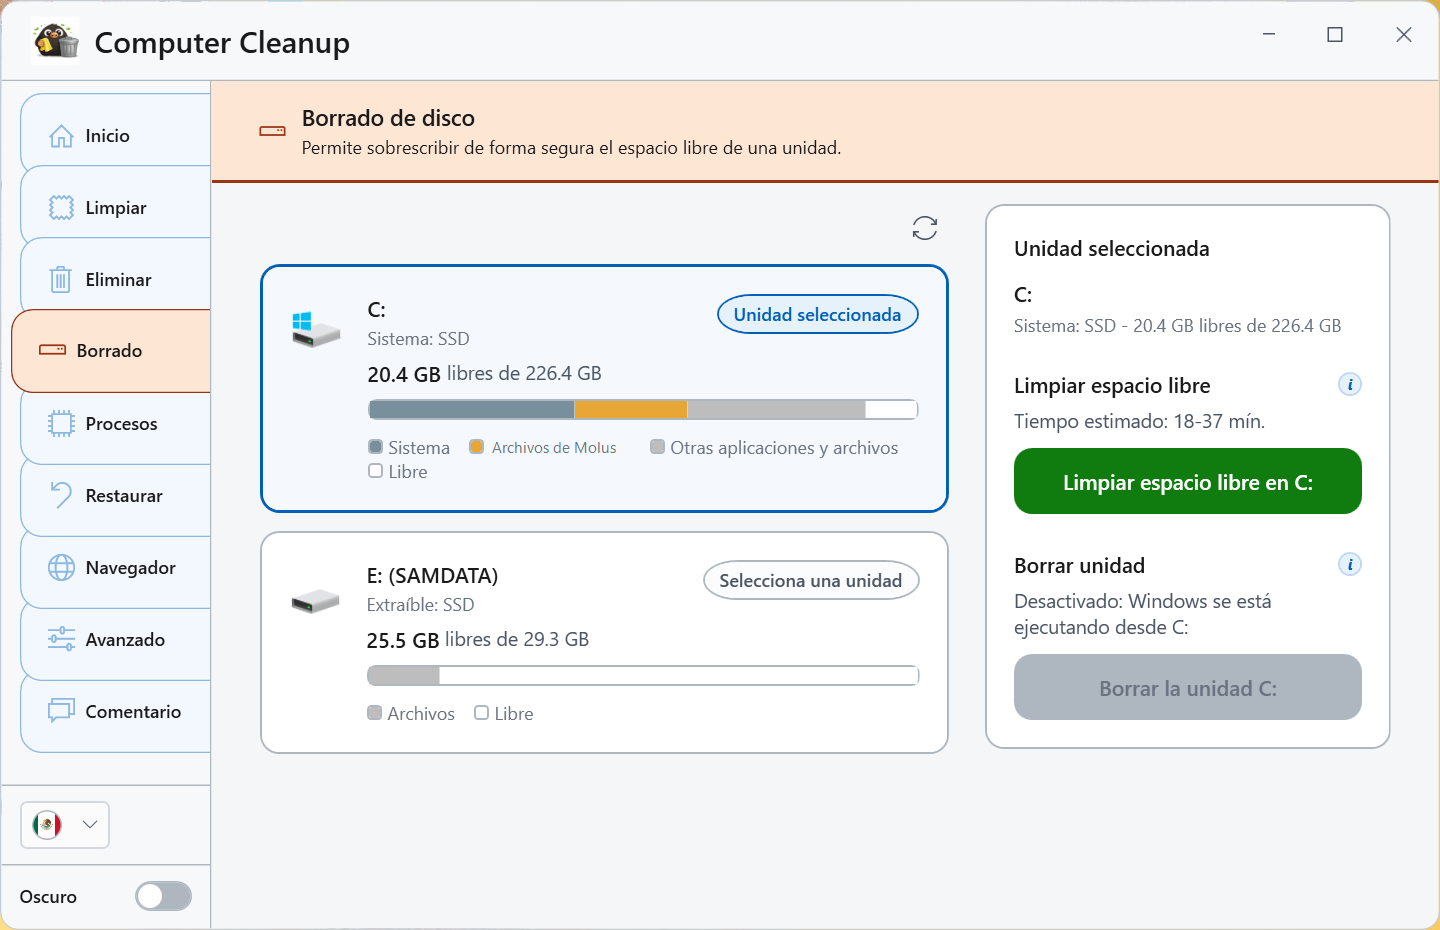Click the Restaurar undo arrow icon
The width and height of the screenshot is (1440, 930).
click(61, 495)
